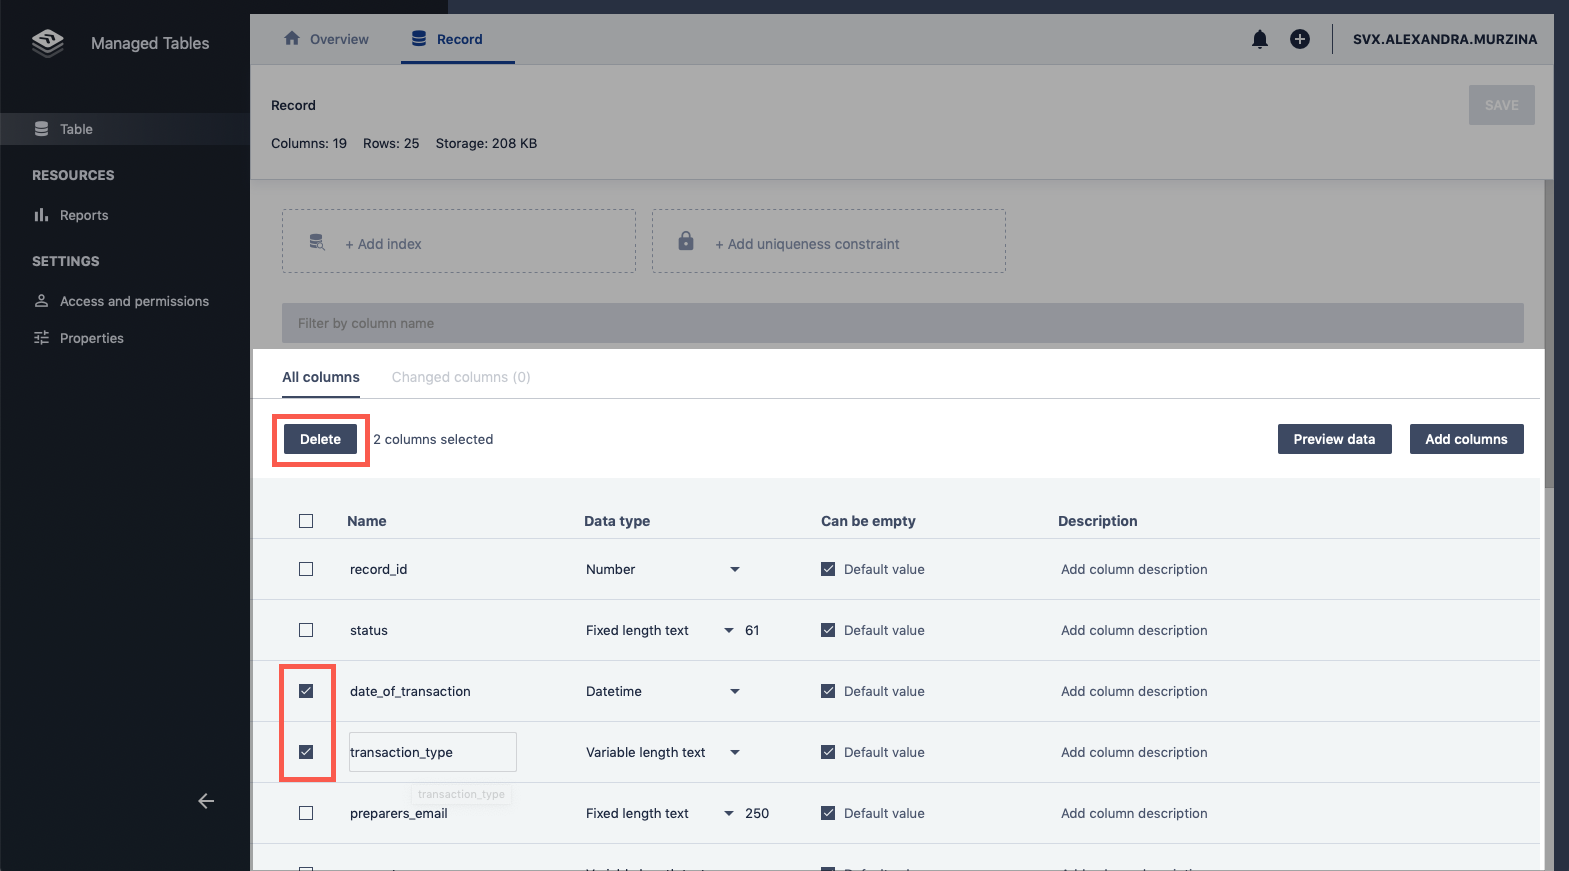Expand the Datetime data type dropdown
The image size is (1569, 871).
(x=734, y=691)
